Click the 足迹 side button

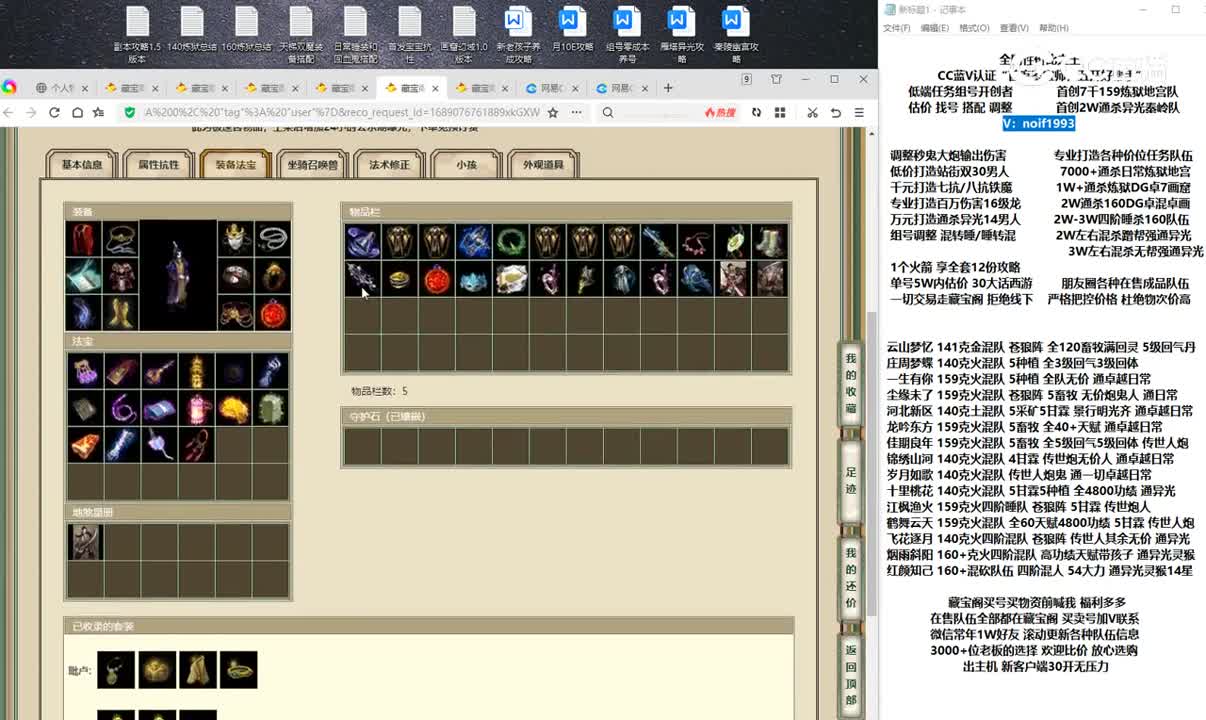coord(851,481)
